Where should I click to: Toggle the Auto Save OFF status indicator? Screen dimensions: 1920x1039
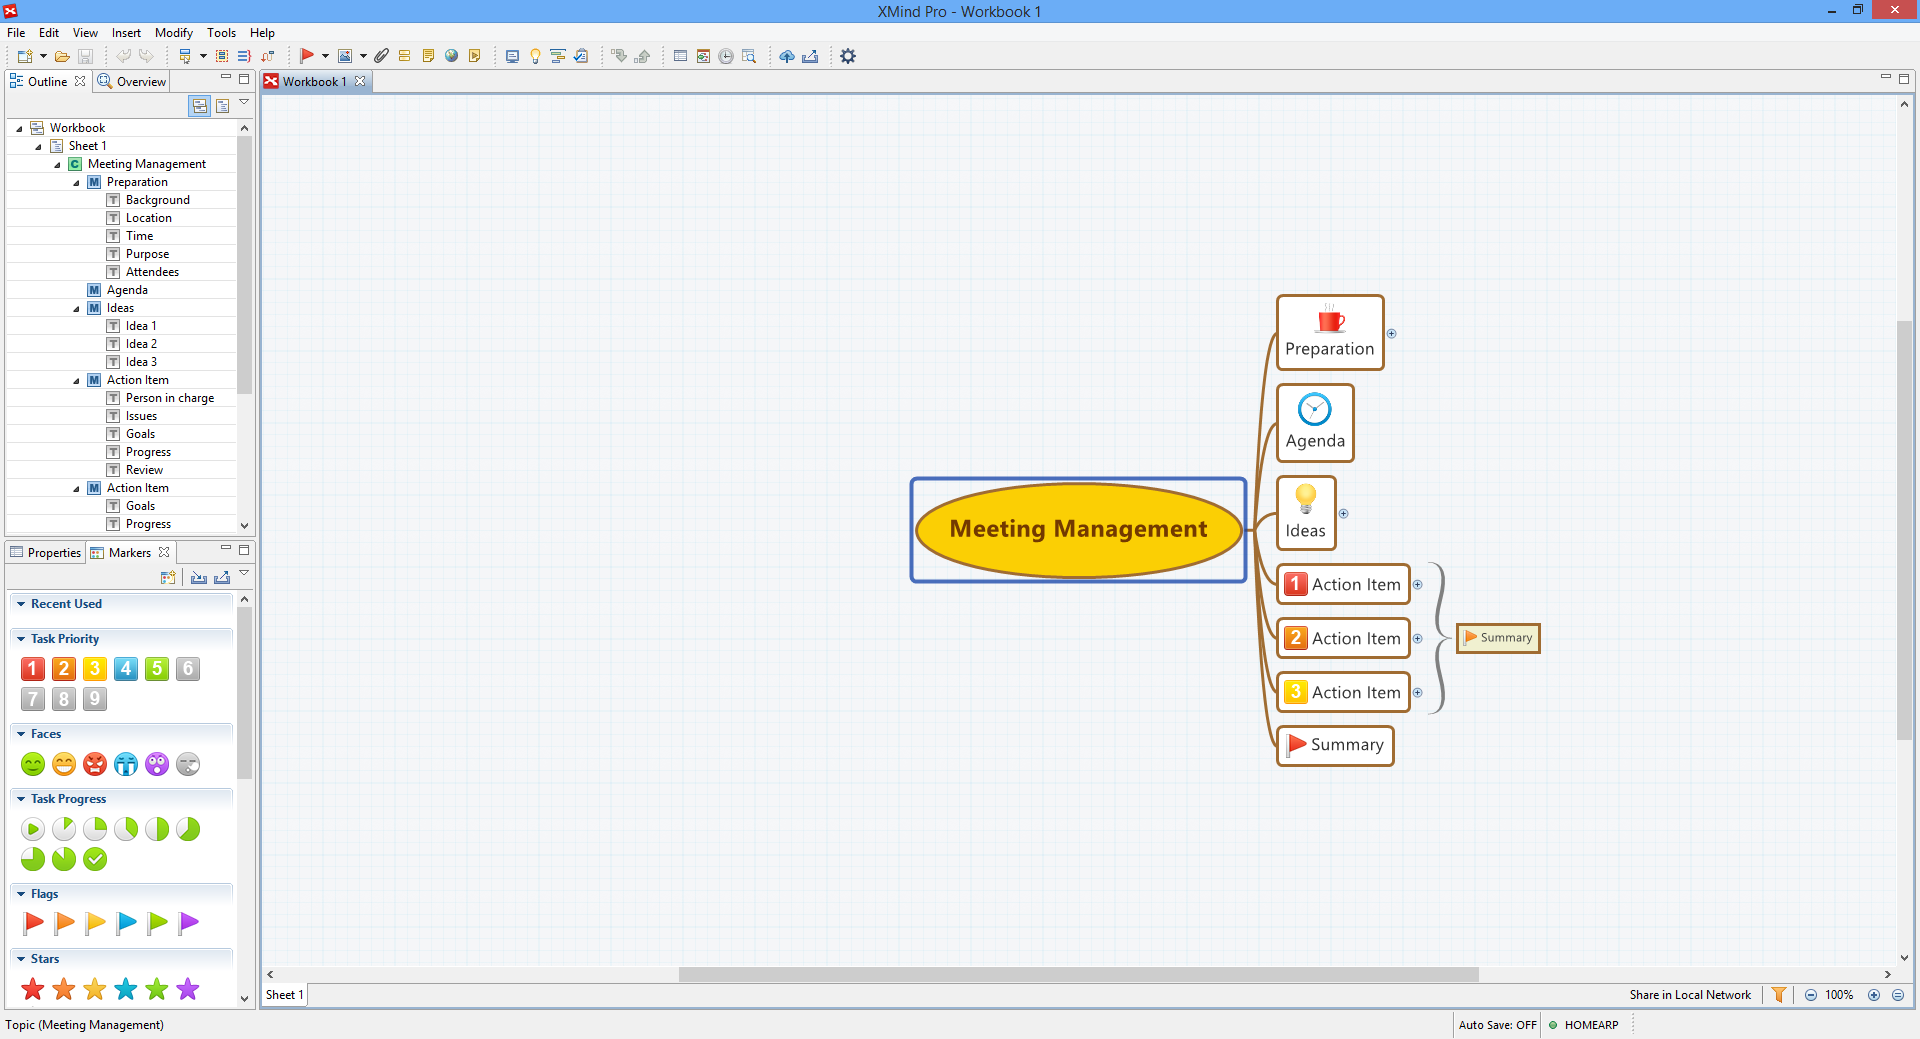tap(1497, 1025)
